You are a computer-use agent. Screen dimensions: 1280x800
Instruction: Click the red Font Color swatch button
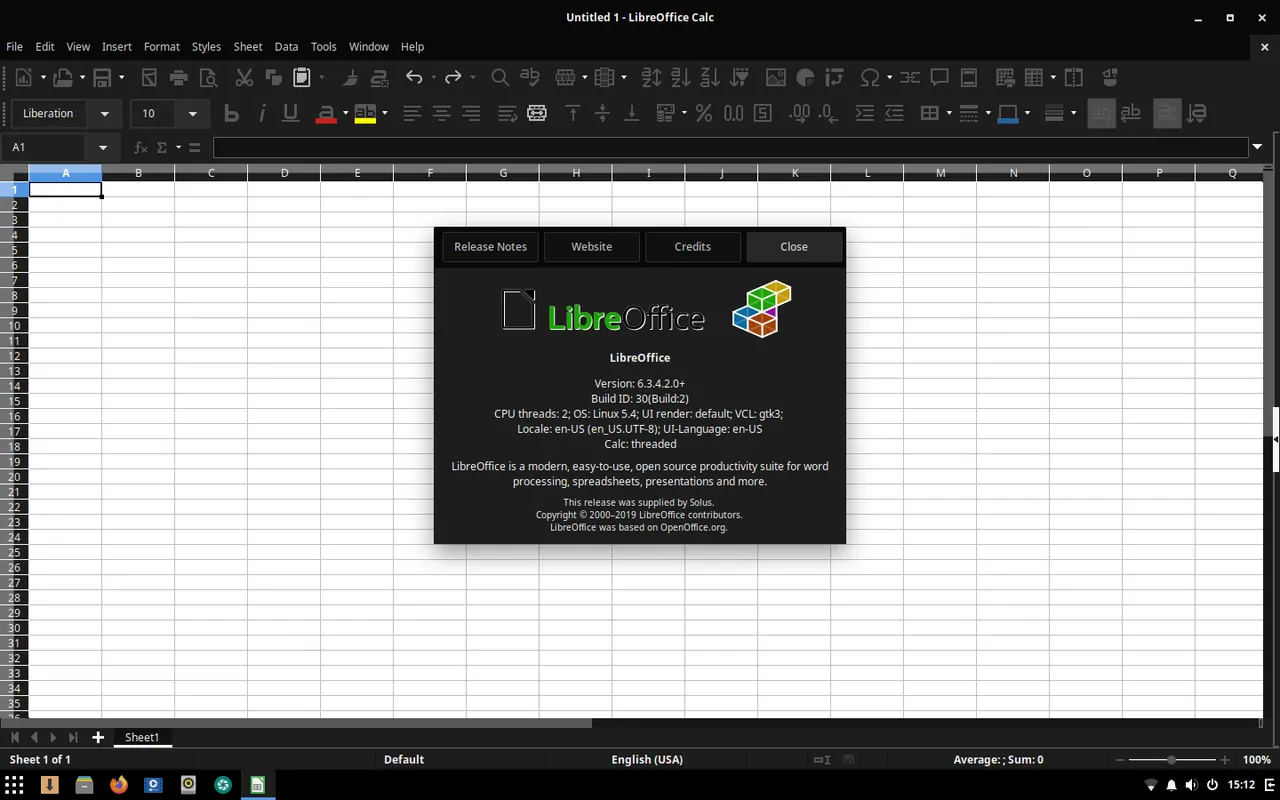click(325, 113)
